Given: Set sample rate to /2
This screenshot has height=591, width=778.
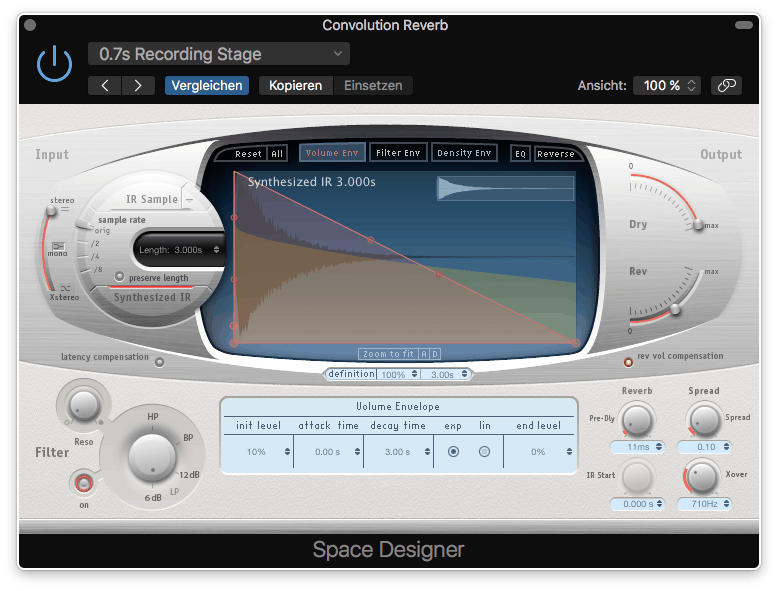Looking at the screenshot, I should pos(95,243).
